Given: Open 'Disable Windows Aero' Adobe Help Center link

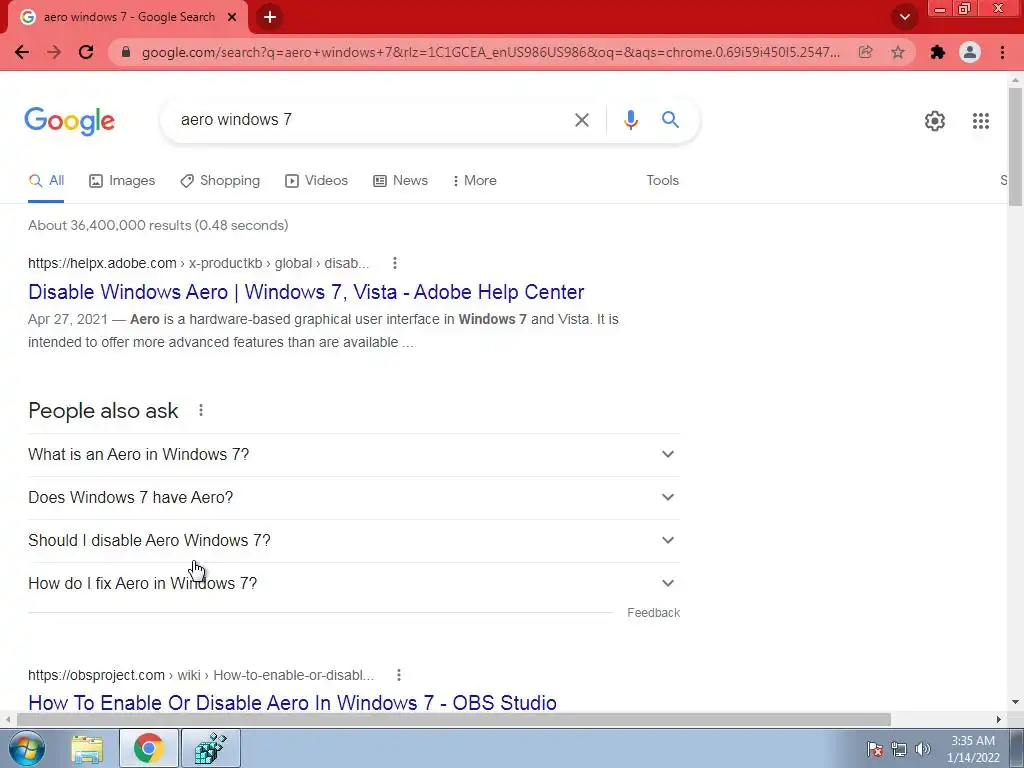Looking at the screenshot, I should coord(306,292).
